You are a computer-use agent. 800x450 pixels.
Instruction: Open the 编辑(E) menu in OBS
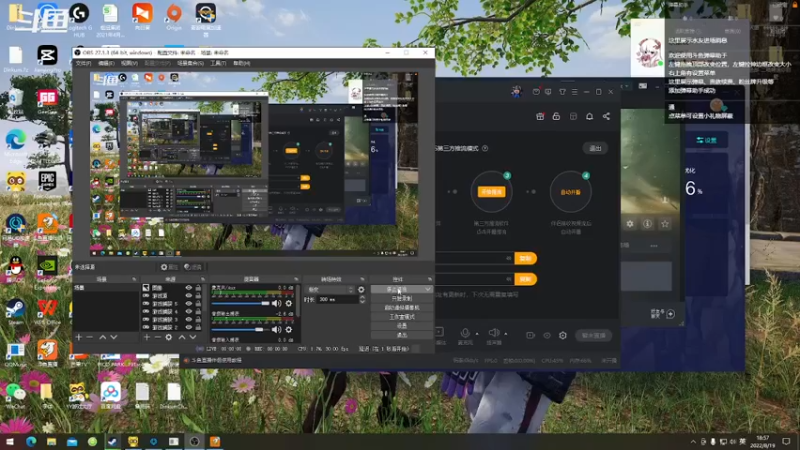click(106, 63)
